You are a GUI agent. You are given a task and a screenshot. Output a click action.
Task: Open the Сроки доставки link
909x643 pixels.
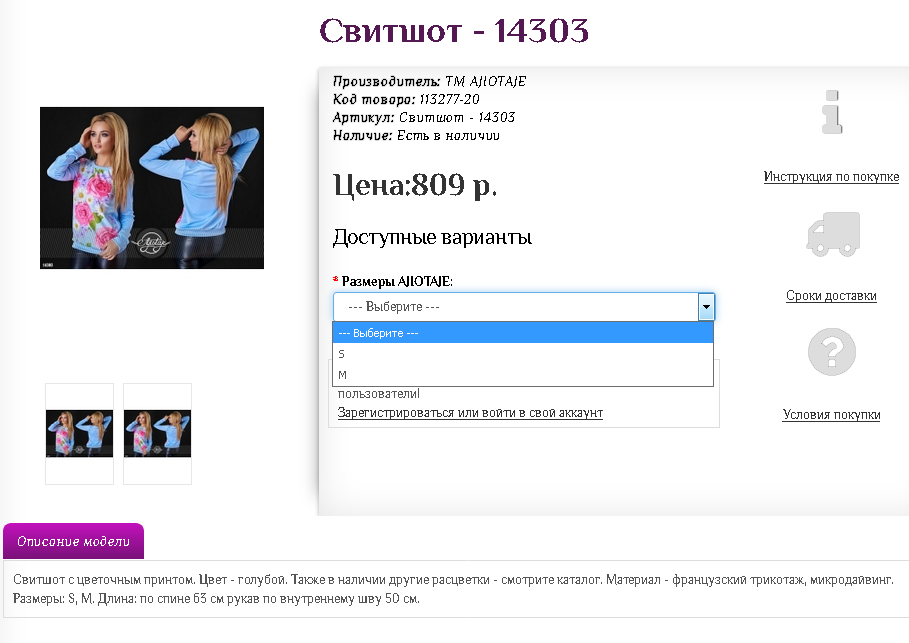(831, 295)
